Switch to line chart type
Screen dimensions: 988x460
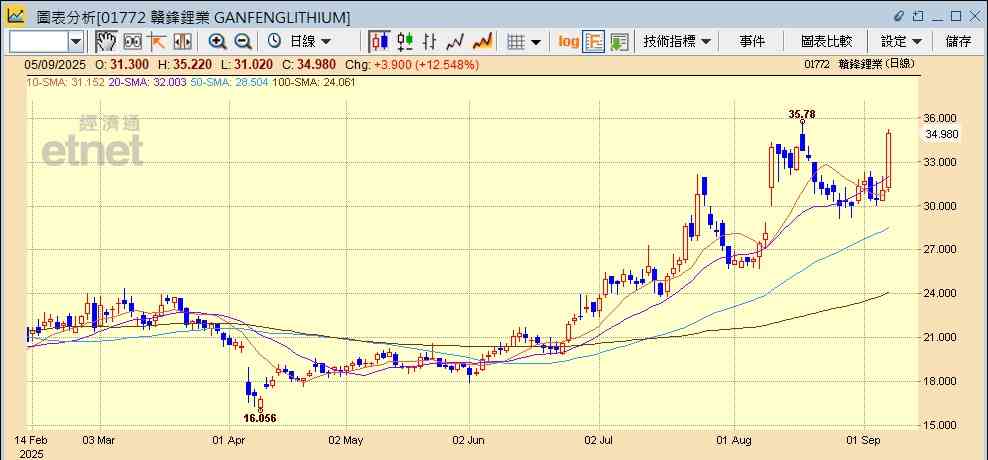[455, 42]
